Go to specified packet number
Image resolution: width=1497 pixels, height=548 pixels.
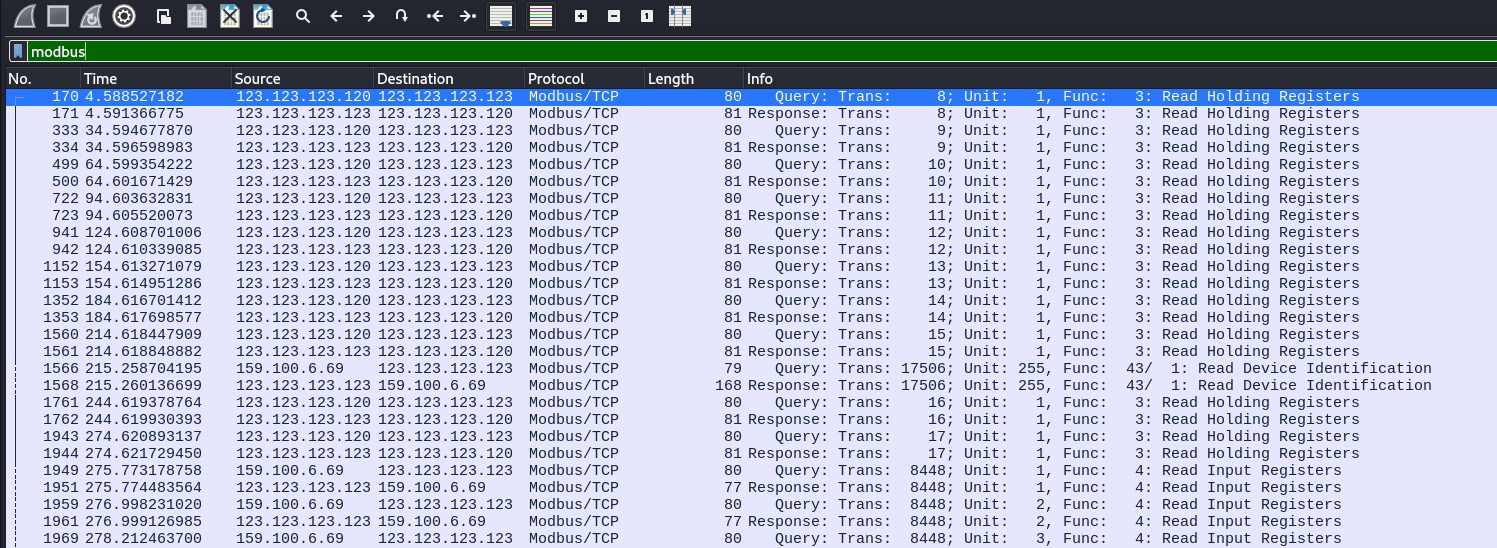(402, 16)
